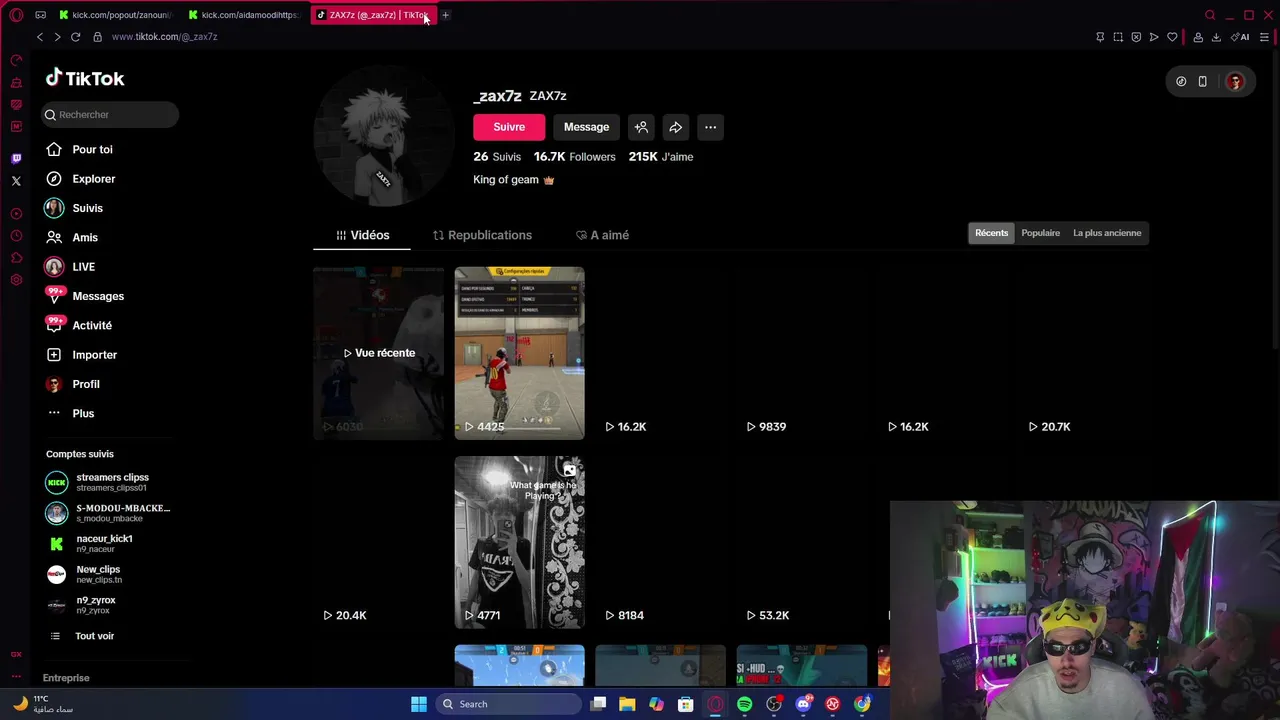This screenshot has height=720, width=1280.
Task: Click the Message button on profile
Action: (586, 127)
